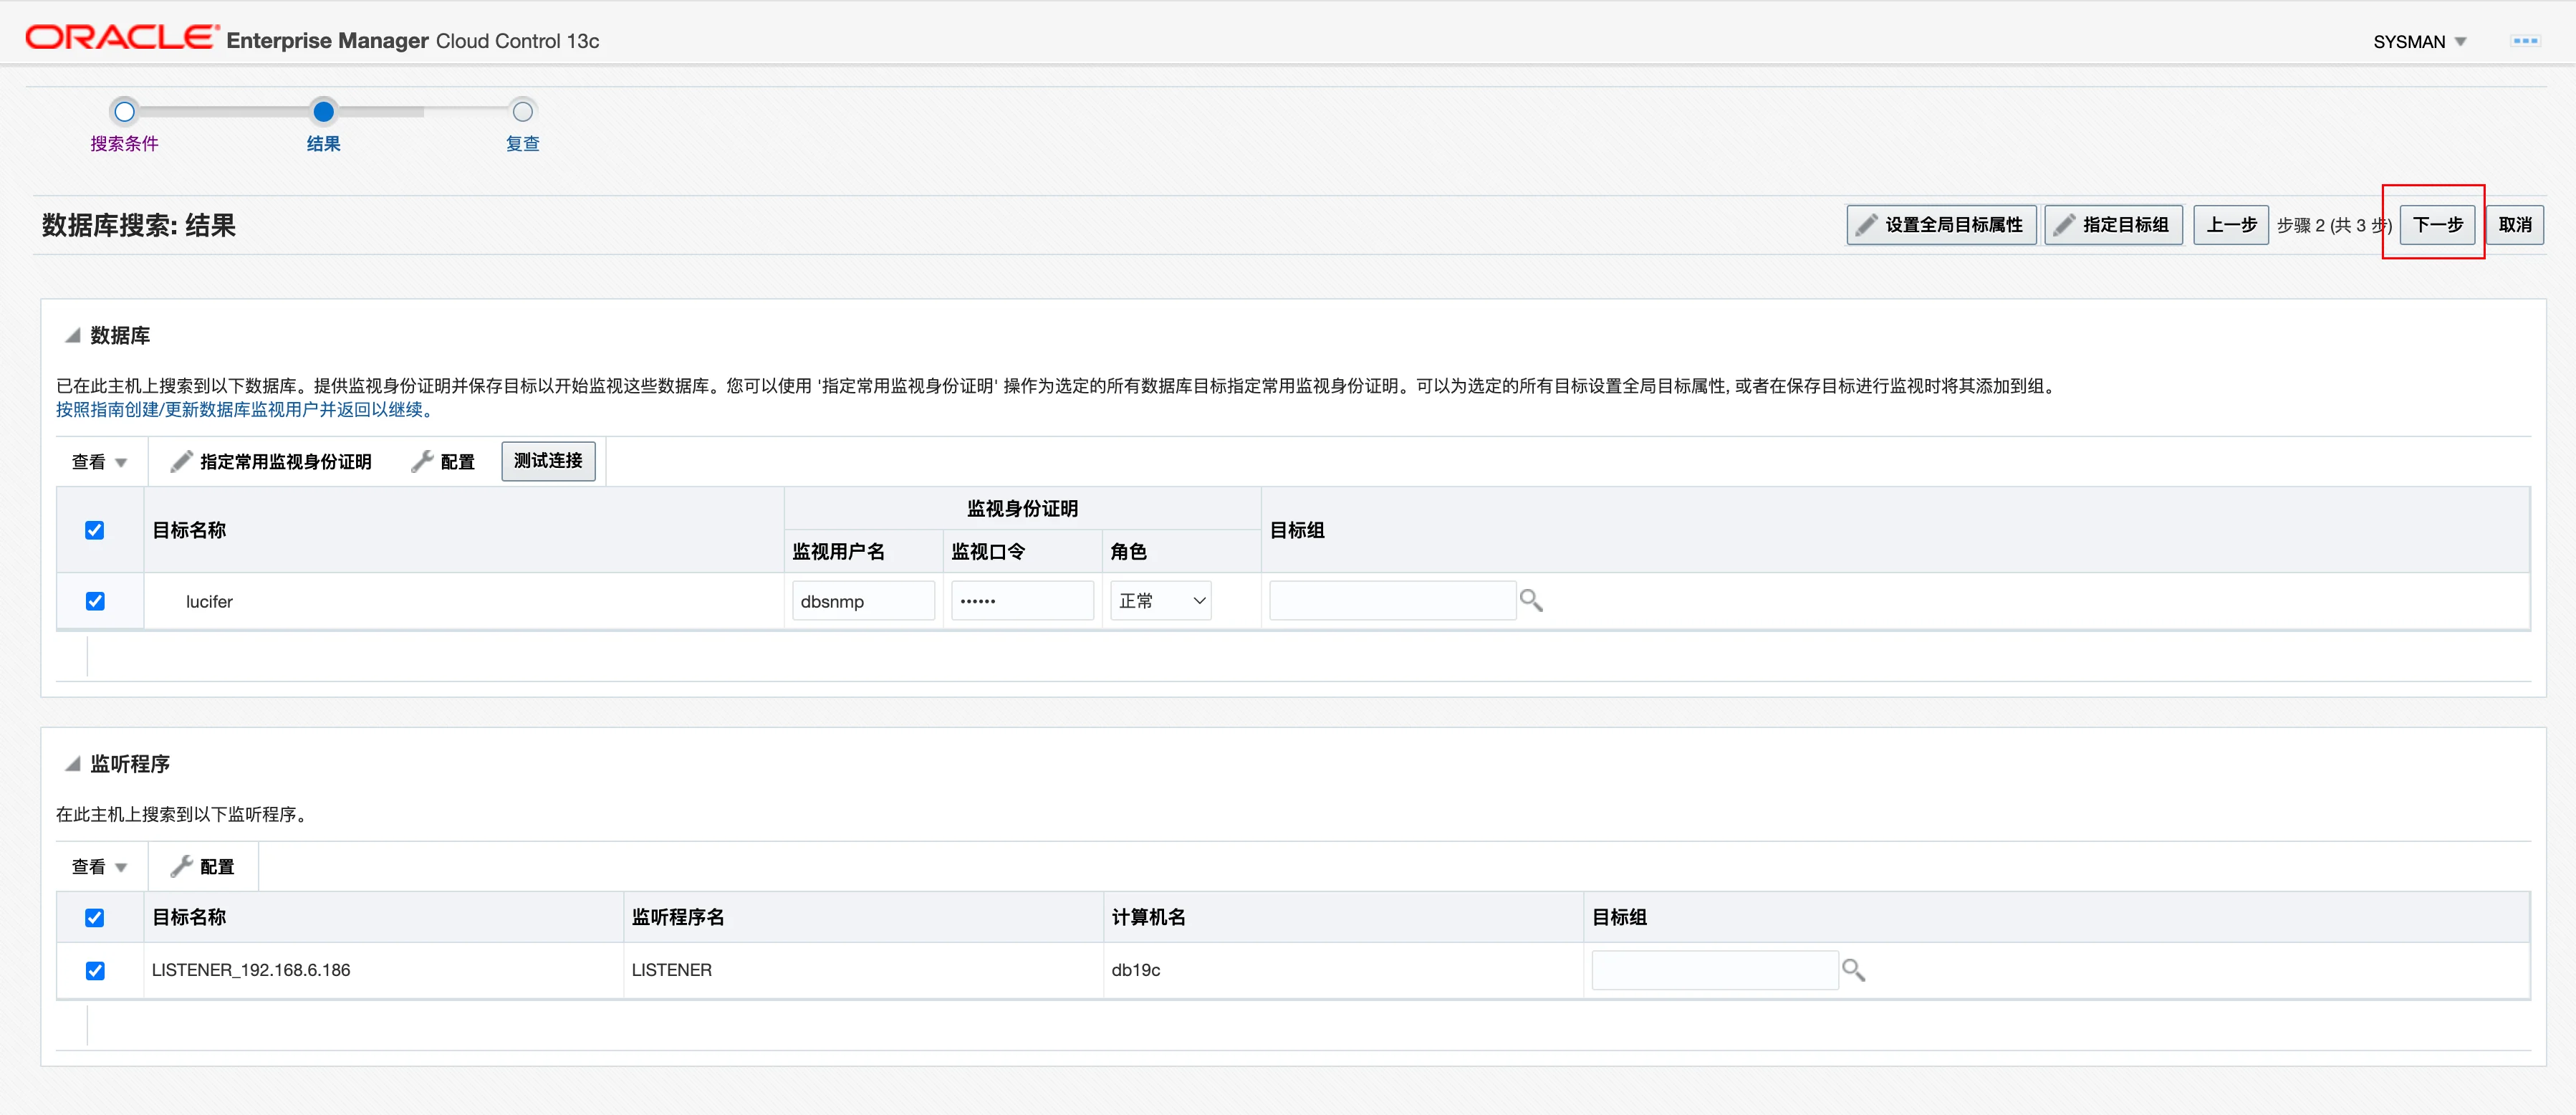Open the 查看 menu in the database toolbar
Screen dimensions: 2576x1115
pyautogui.click(x=98, y=462)
